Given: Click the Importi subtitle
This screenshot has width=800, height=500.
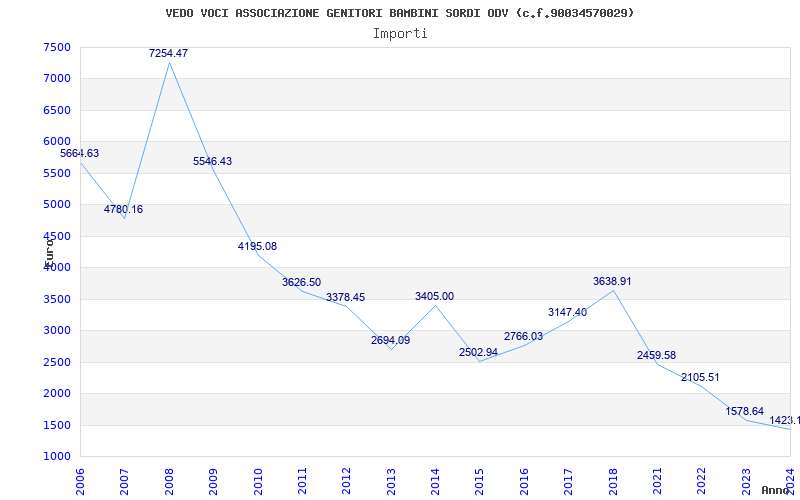Looking at the screenshot, I should [x=400, y=34].
